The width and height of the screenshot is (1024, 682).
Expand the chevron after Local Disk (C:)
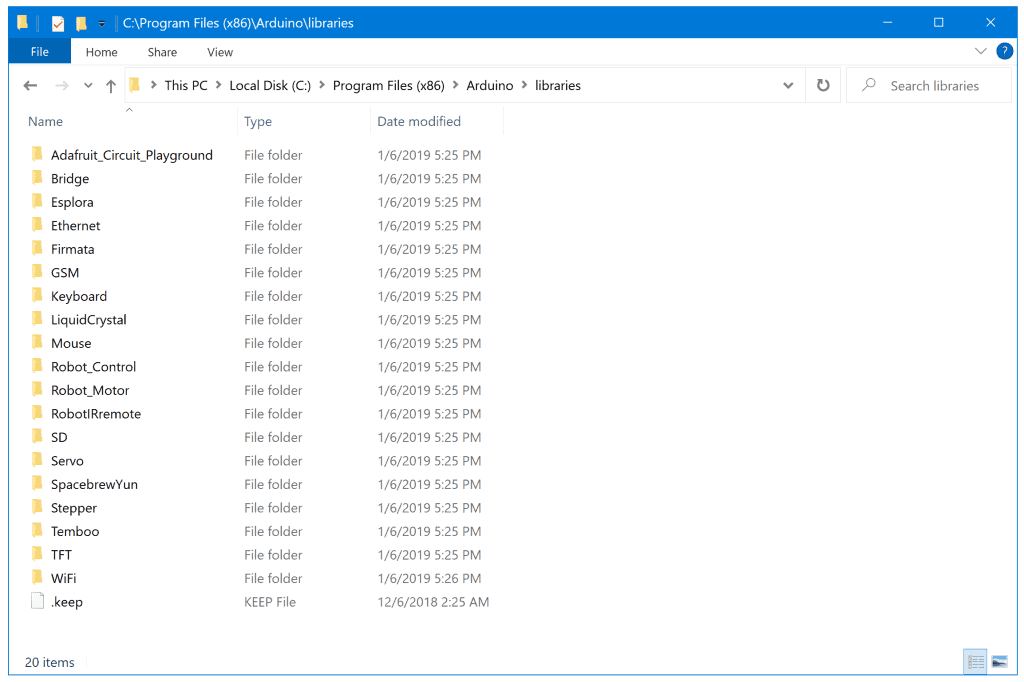[x=322, y=85]
